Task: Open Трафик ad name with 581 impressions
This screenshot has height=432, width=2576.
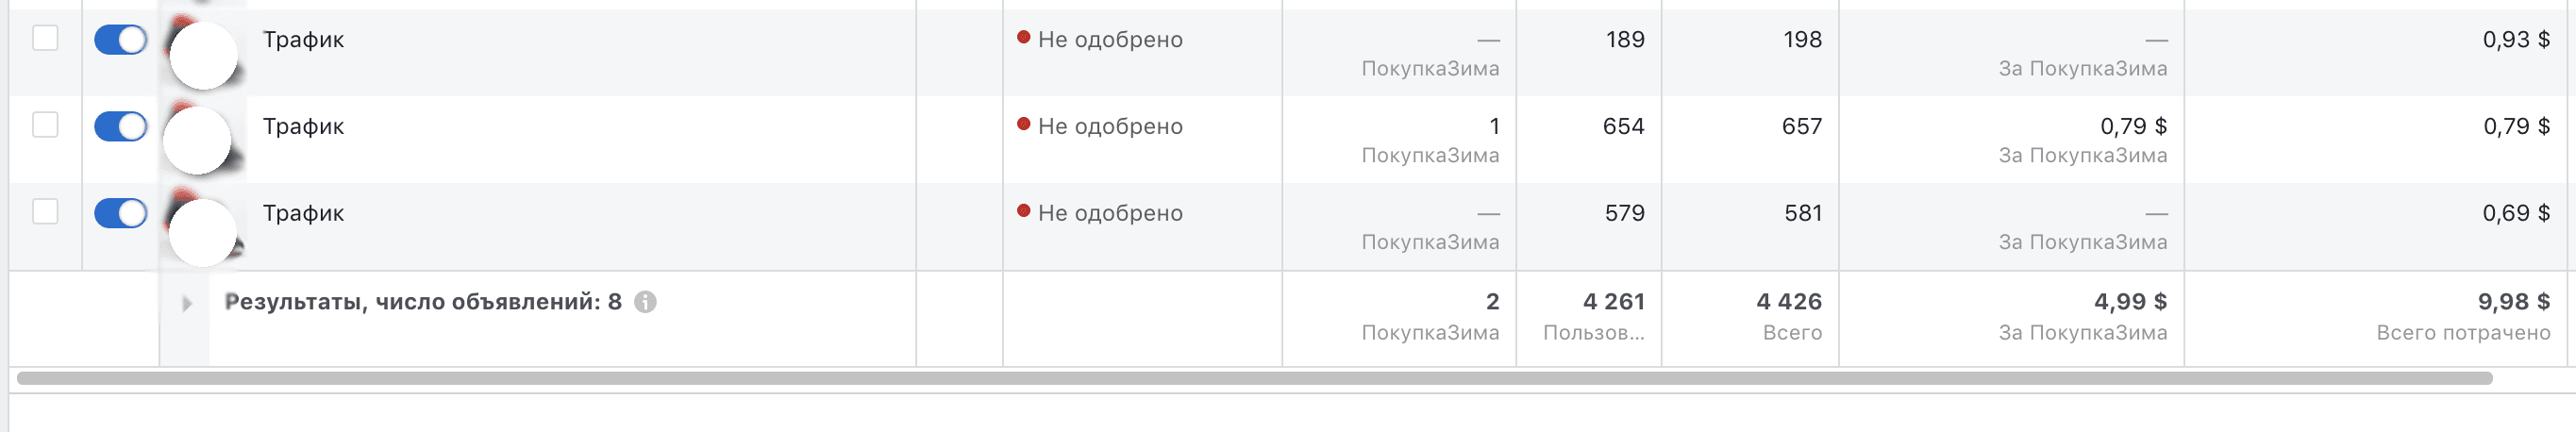Action: pyautogui.click(x=303, y=214)
